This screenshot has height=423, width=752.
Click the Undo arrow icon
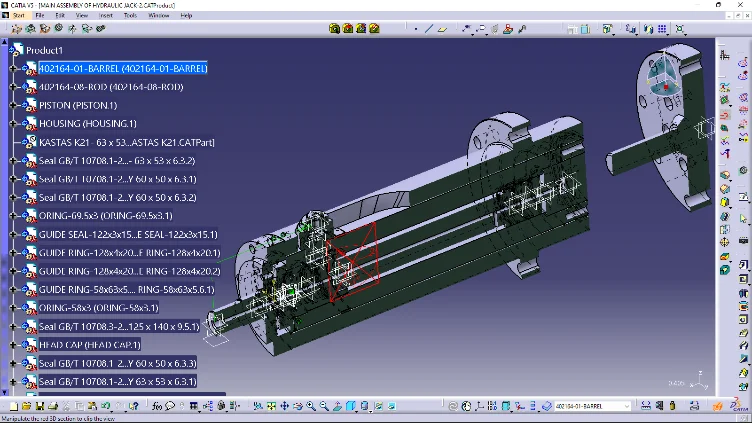(105, 406)
